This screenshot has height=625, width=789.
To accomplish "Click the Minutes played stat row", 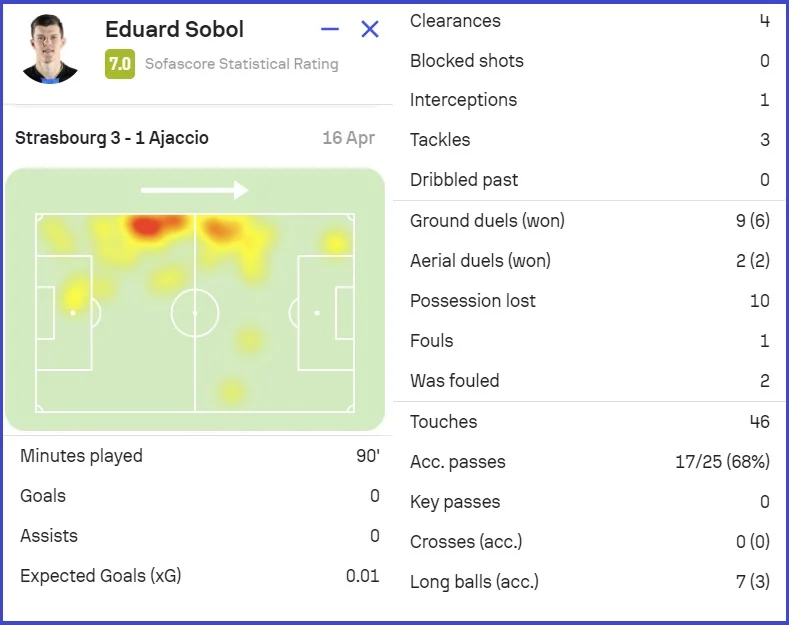I will (x=199, y=456).
